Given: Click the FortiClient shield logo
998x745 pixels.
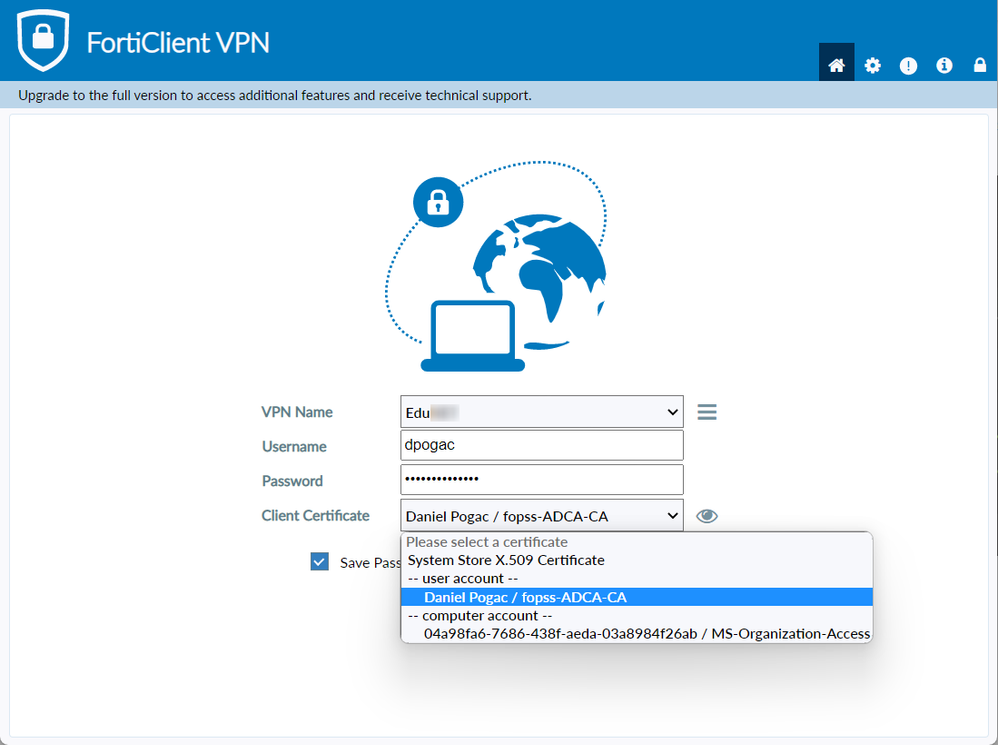Looking at the screenshot, I should pos(43,40).
